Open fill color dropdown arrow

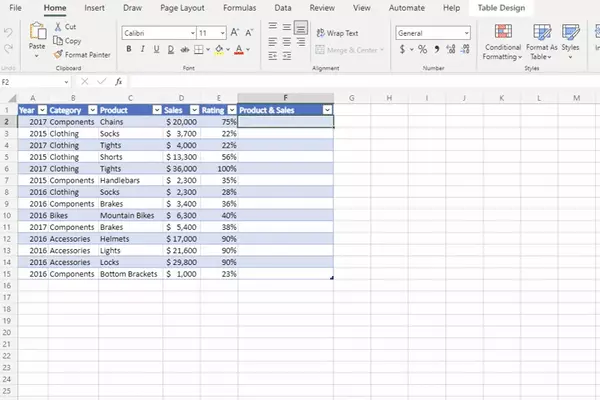(228, 49)
